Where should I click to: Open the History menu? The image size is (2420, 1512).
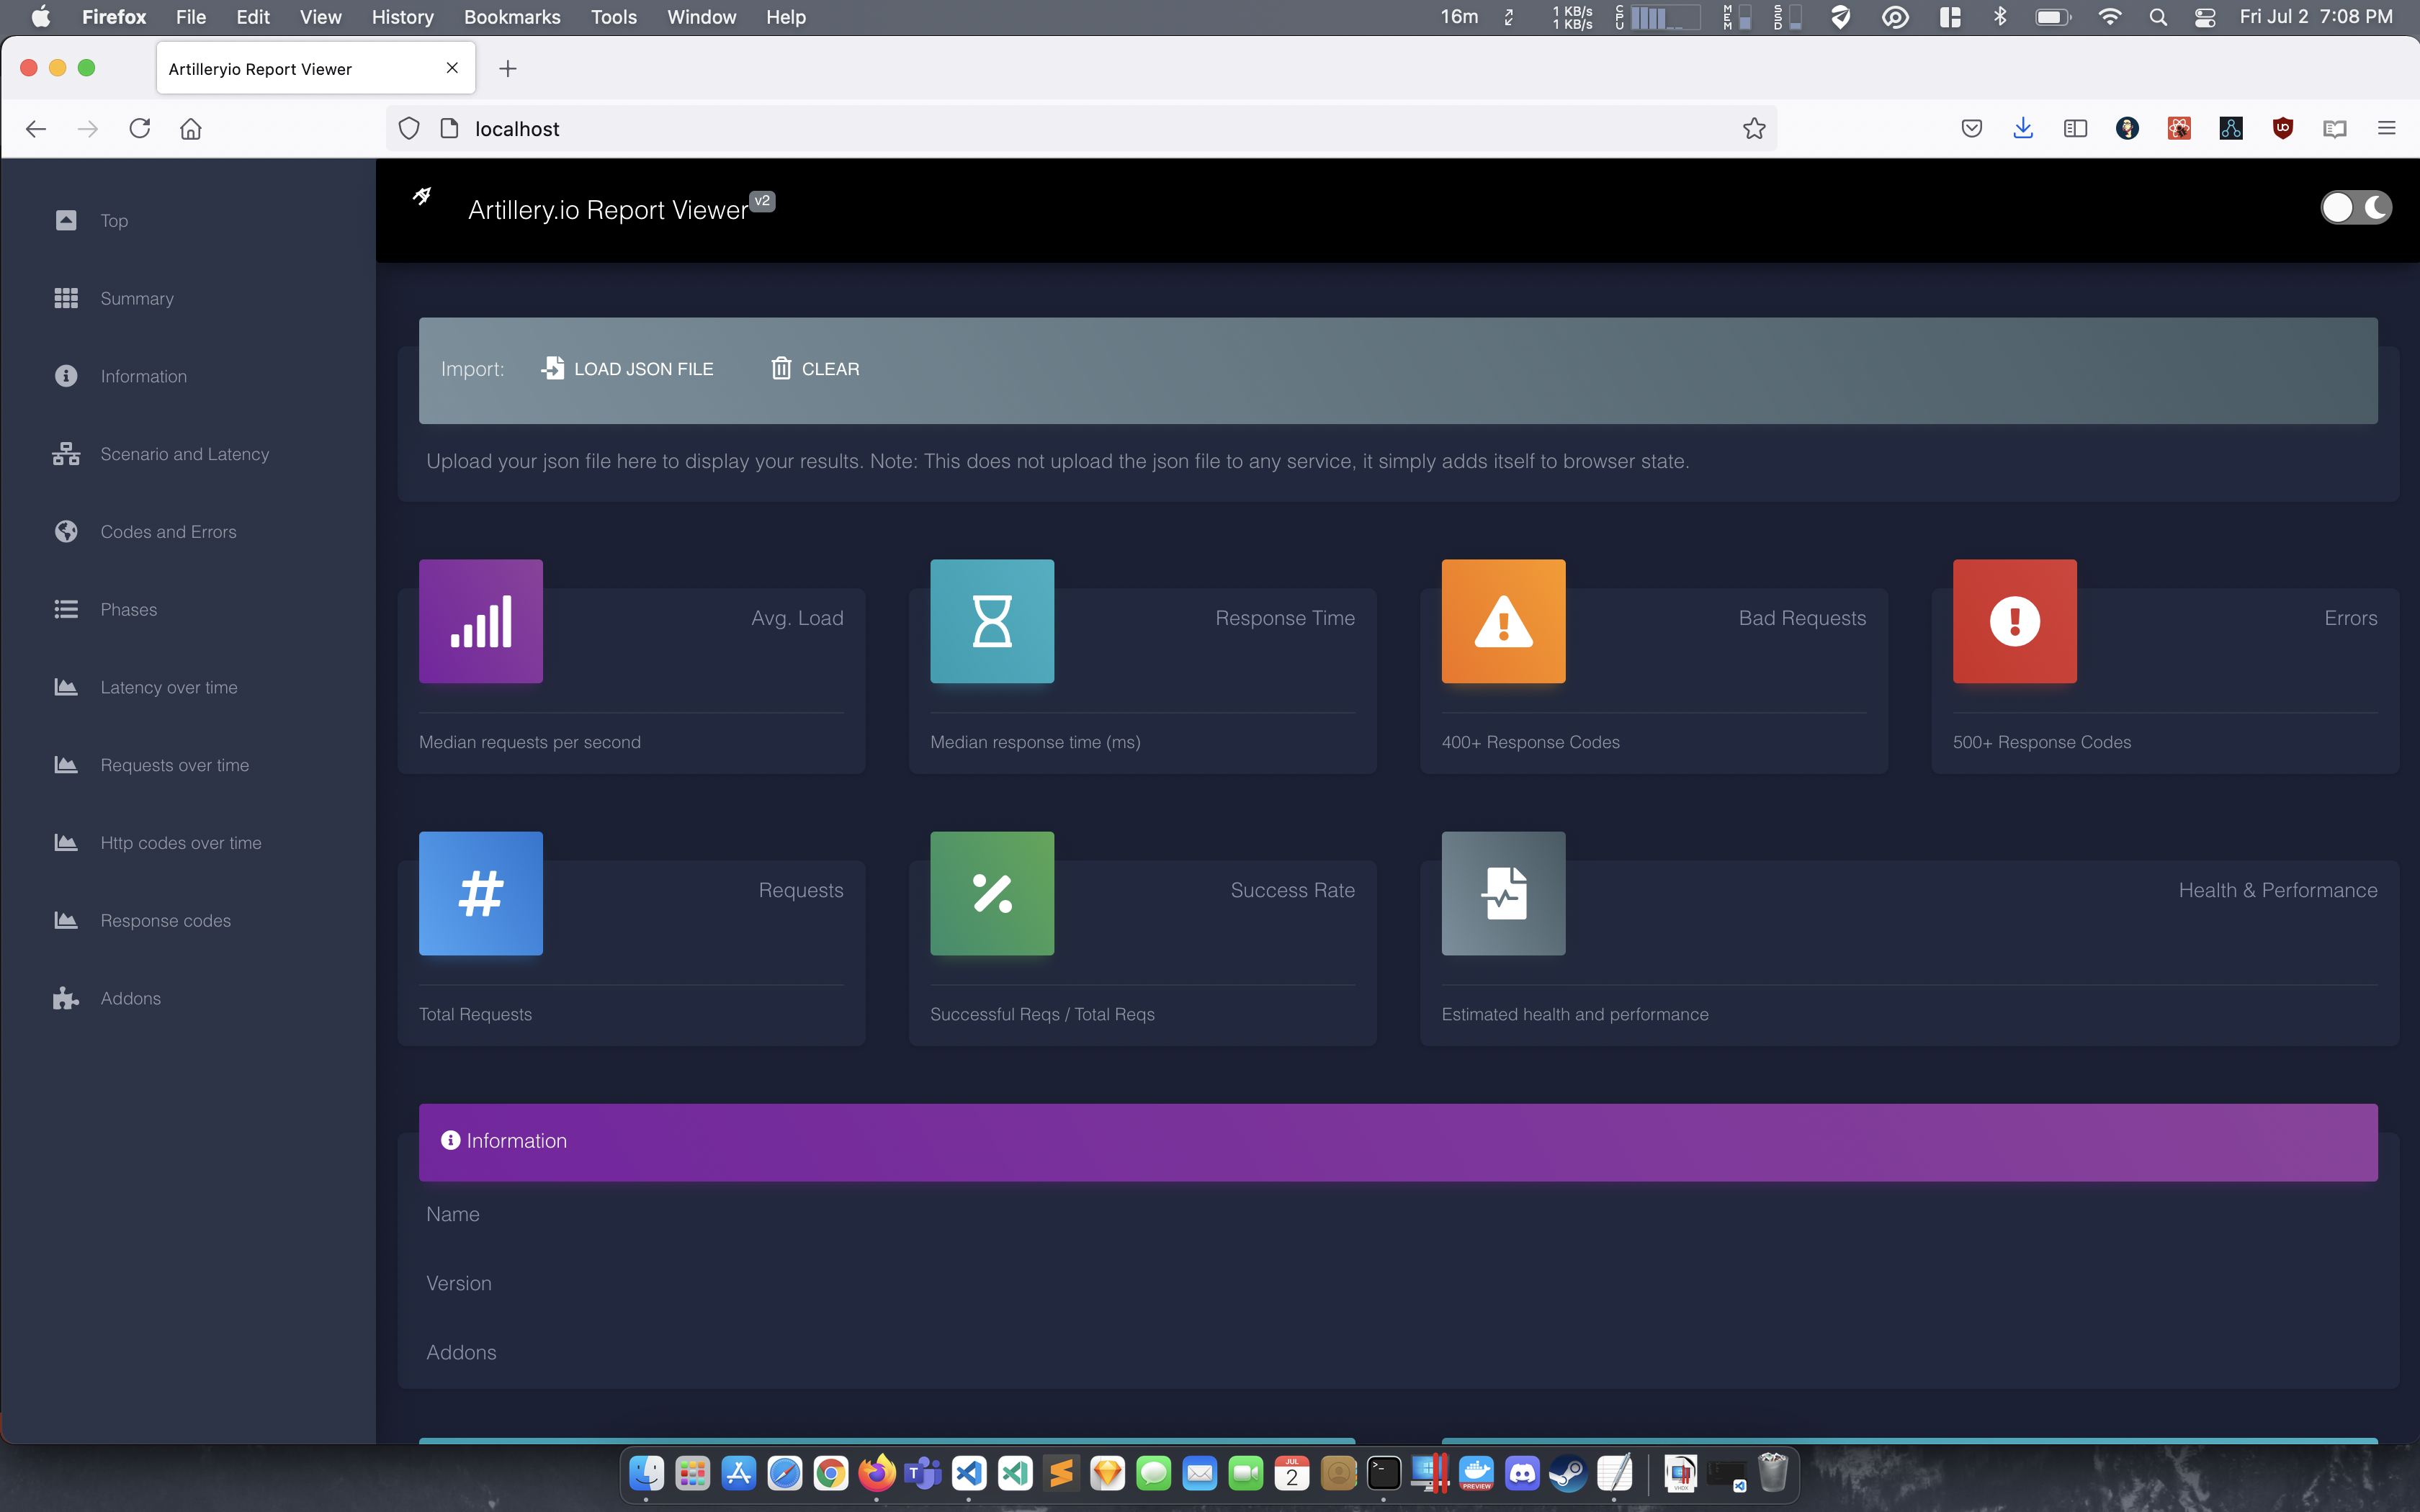click(402, 17)
